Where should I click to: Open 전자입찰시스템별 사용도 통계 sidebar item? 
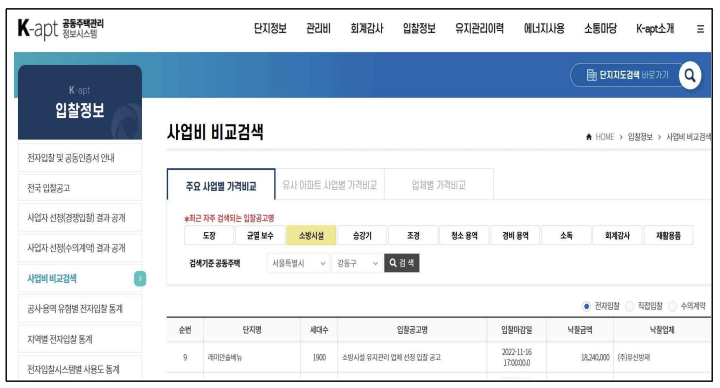(80, 368)
